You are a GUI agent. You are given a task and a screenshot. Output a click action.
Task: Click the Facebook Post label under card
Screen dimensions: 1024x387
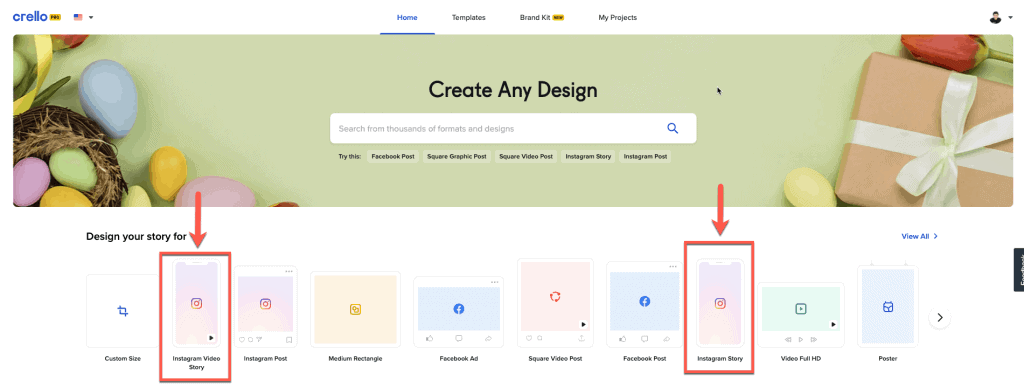coord(645,359)
